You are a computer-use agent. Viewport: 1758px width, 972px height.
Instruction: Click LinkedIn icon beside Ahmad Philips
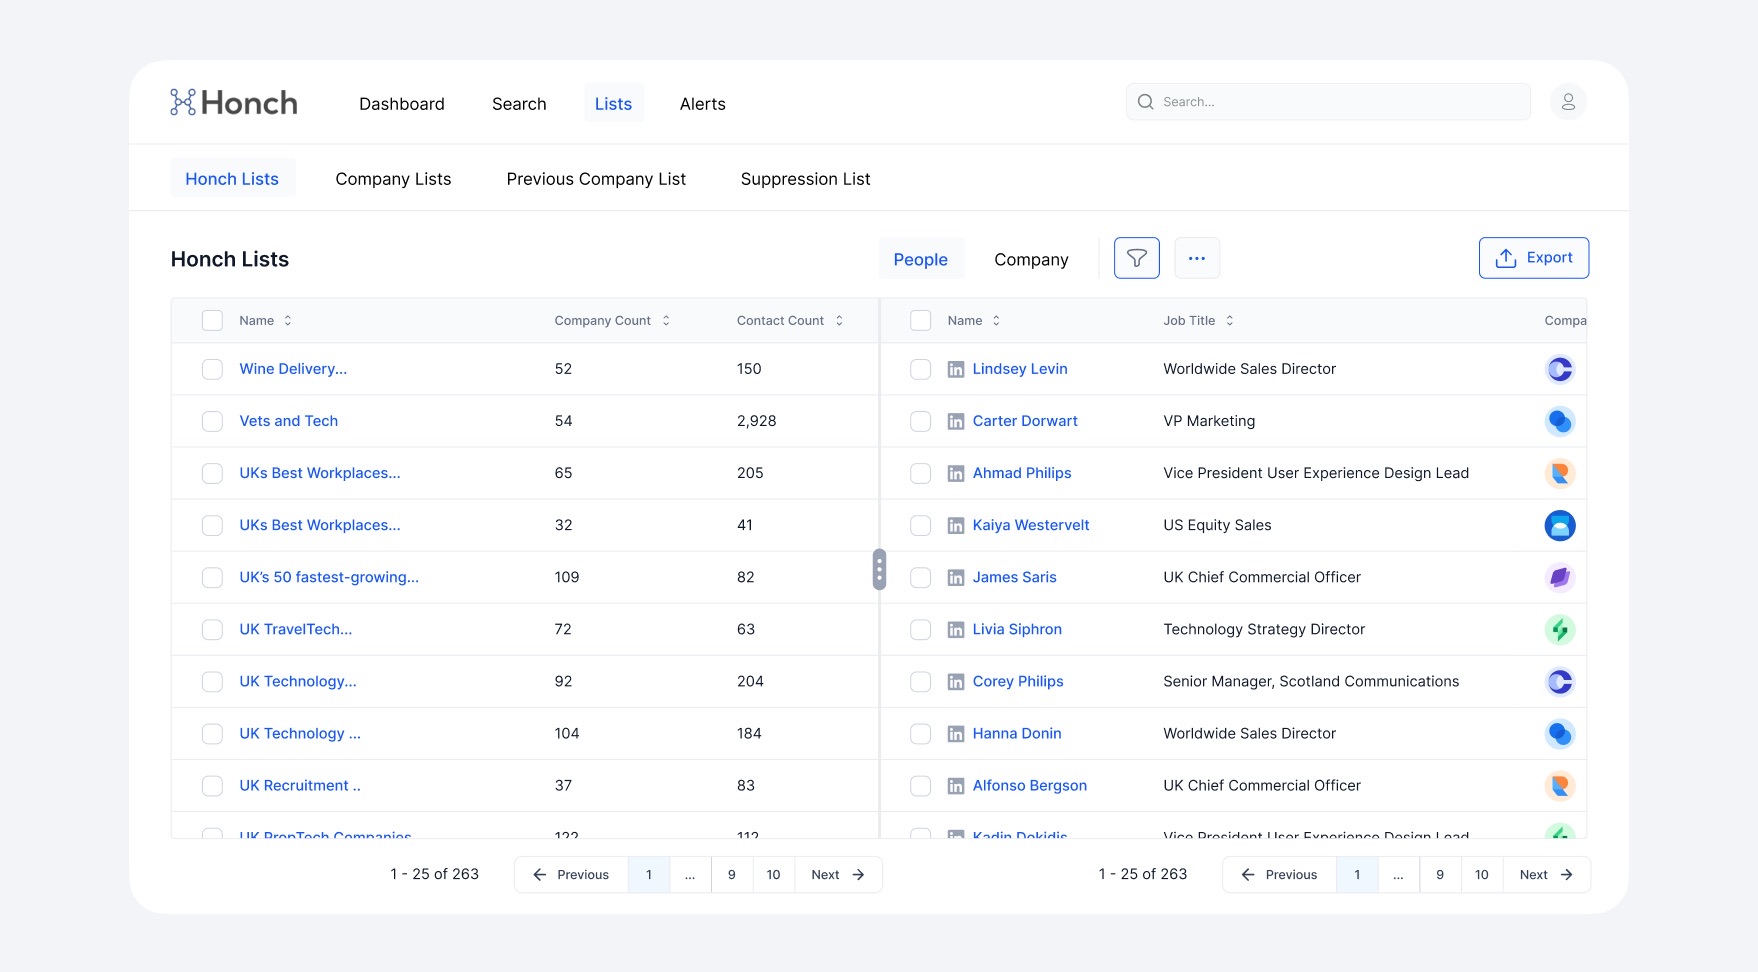[x=956, y=473]
